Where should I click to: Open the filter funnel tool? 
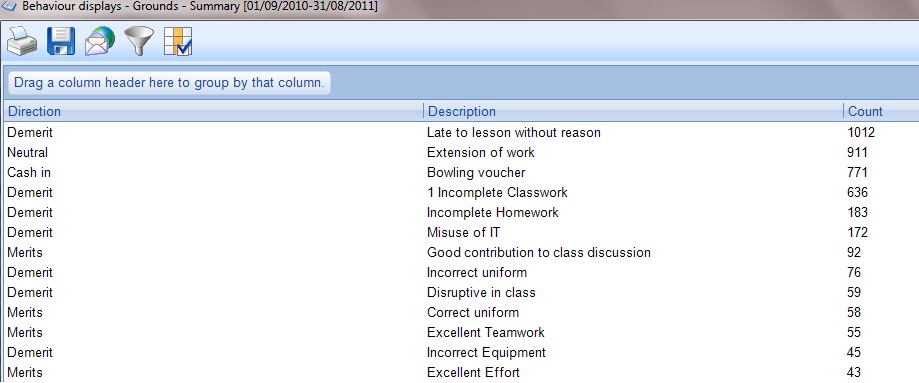(x=139, y=42)
